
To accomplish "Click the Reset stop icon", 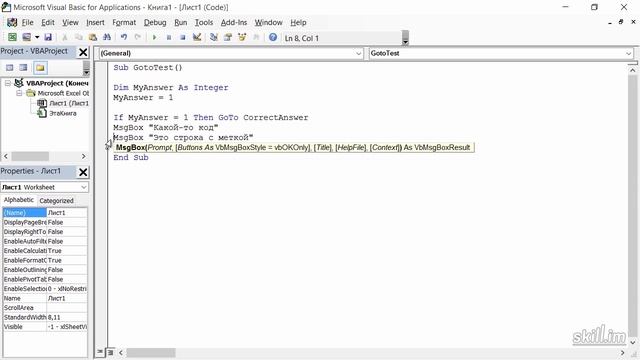I will pyautogui.click(x=183, y=38).
